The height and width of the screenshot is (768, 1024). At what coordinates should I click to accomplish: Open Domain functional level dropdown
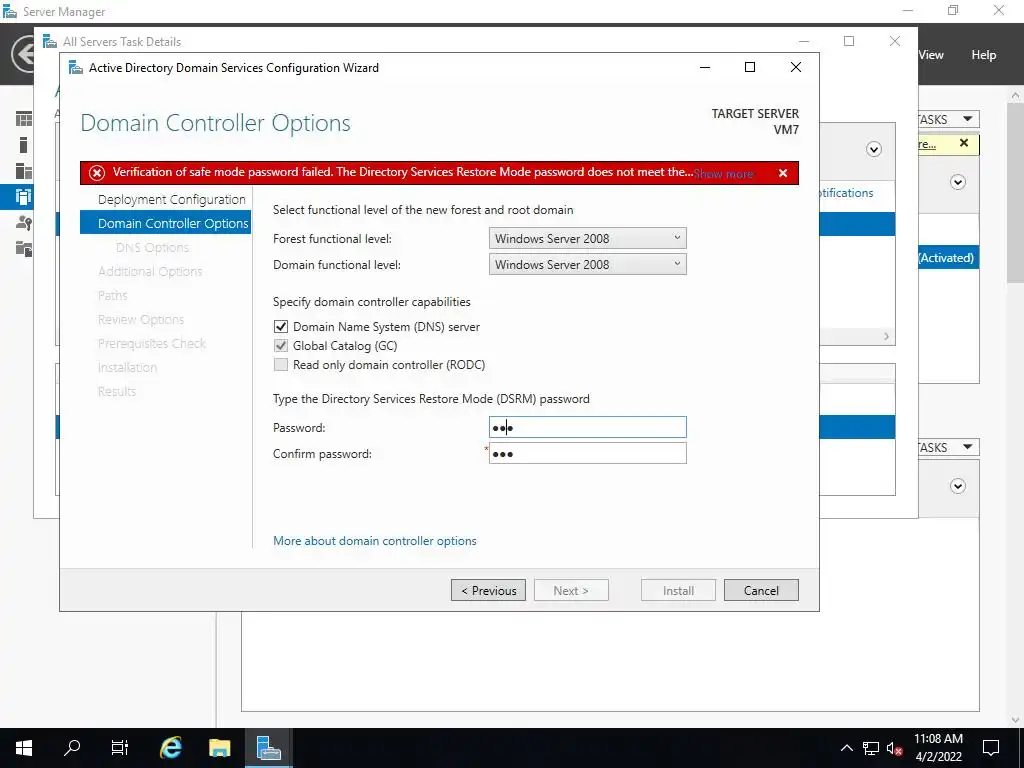(x=588, y=264)
